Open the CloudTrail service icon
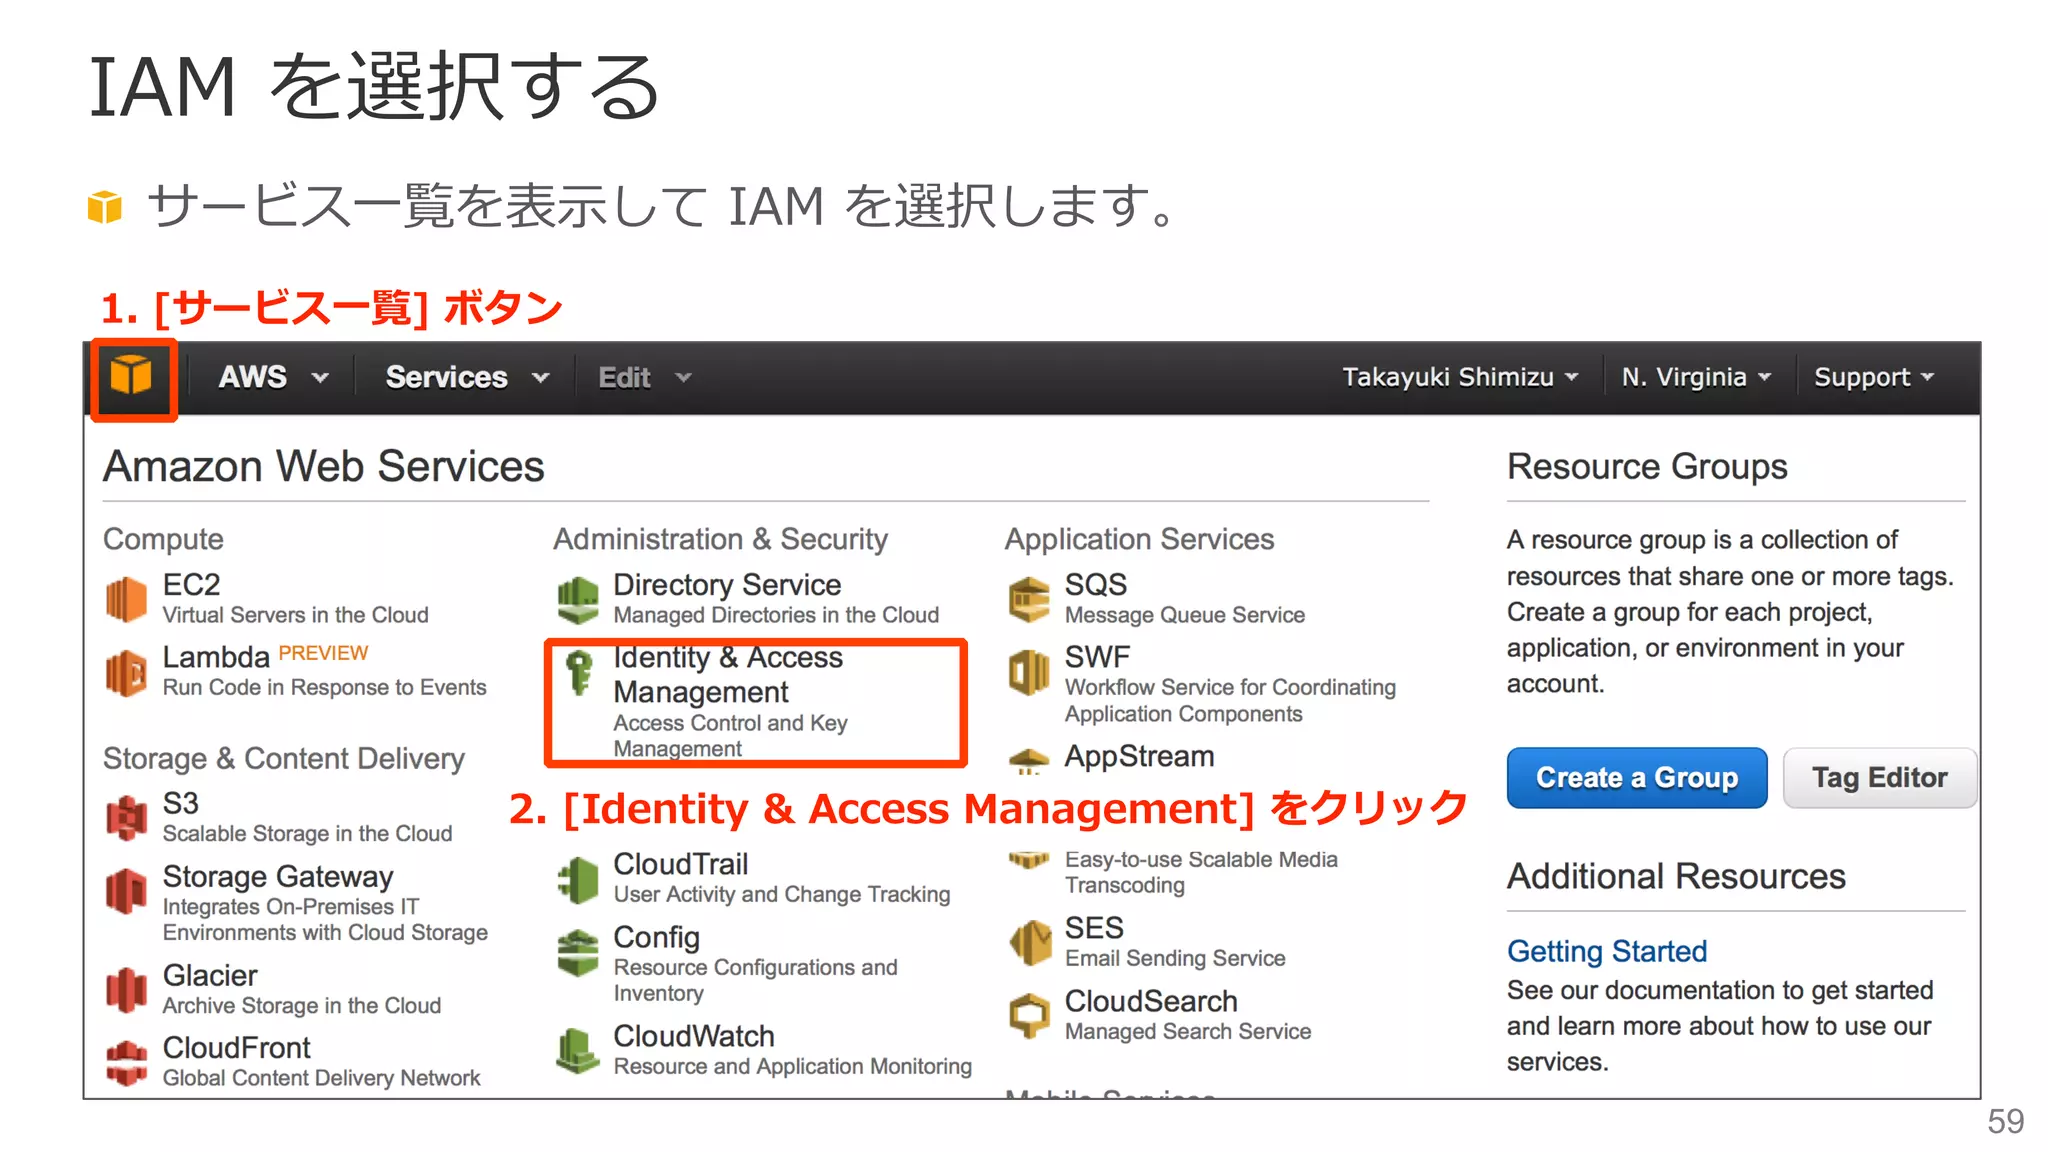 click(x=578, y=880)
